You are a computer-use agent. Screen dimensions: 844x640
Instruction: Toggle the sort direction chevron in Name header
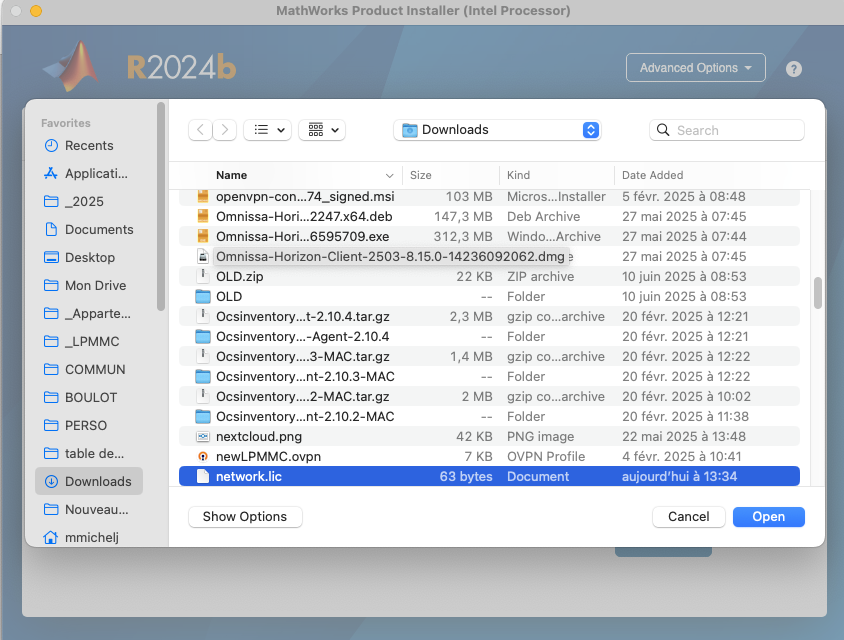390,175
